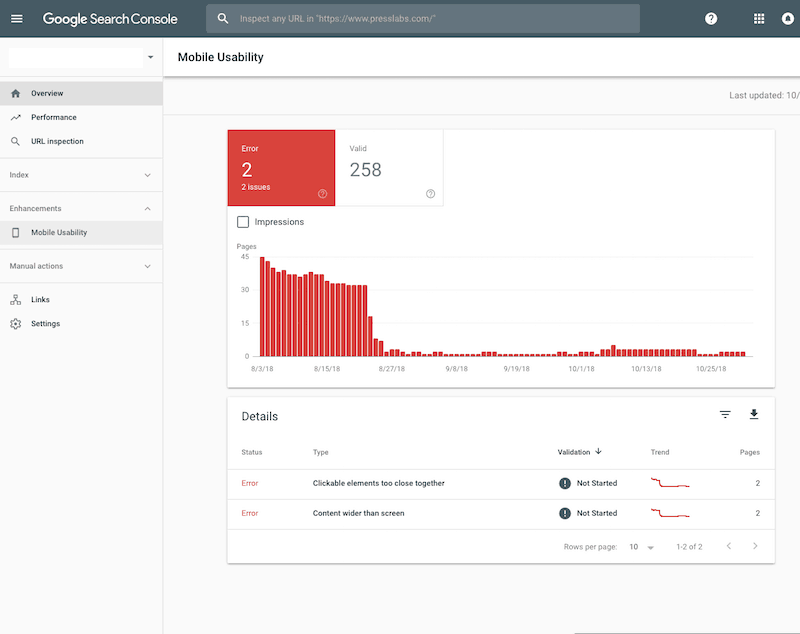
Task: Select the Valid 258 summary card
Action: point(389,168)
